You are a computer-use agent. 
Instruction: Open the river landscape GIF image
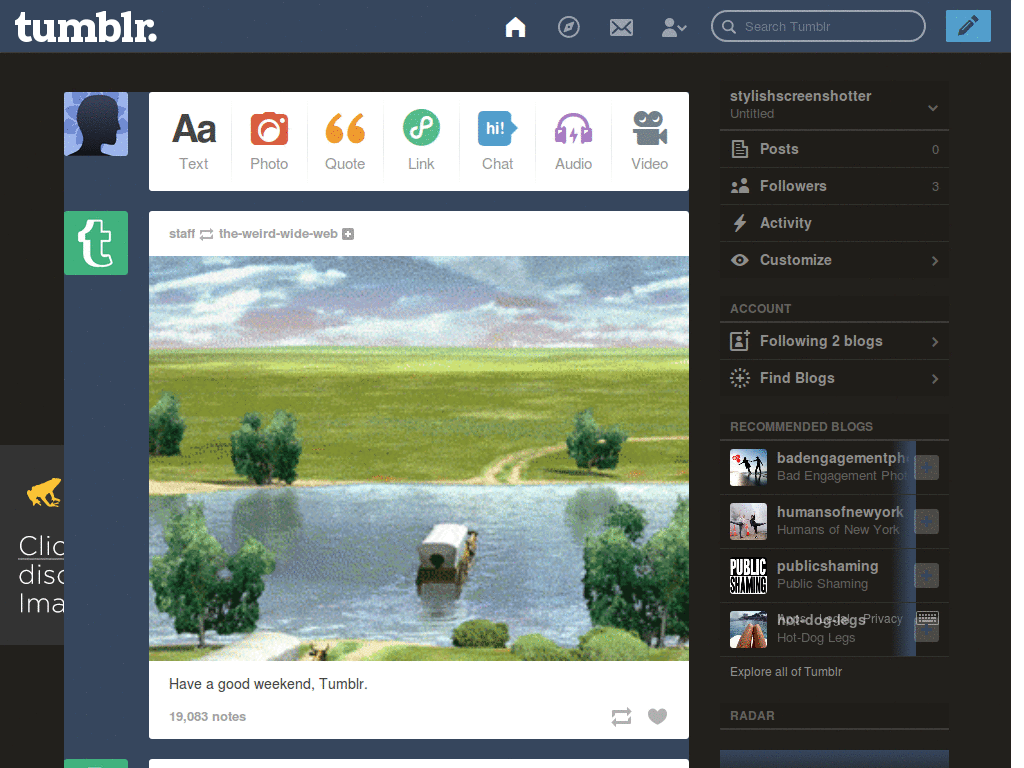tap(419, 458)
